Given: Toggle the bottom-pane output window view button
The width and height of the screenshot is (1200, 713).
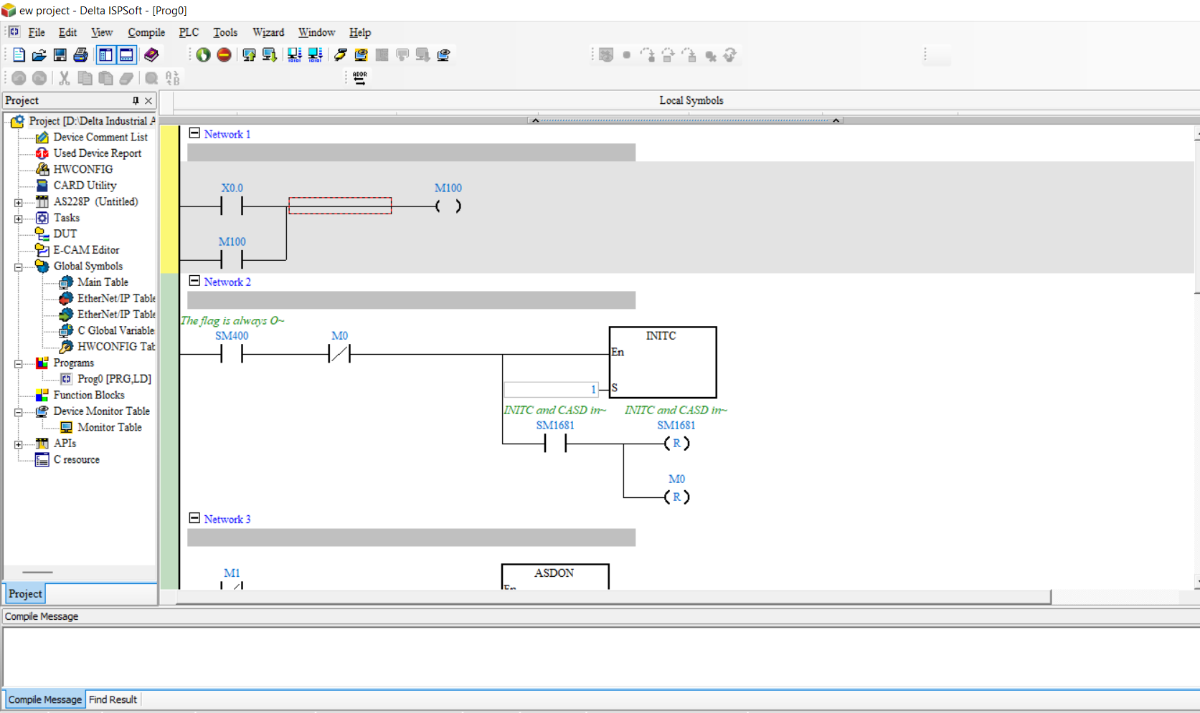Looking at the screenshot, I should [126, 55].
